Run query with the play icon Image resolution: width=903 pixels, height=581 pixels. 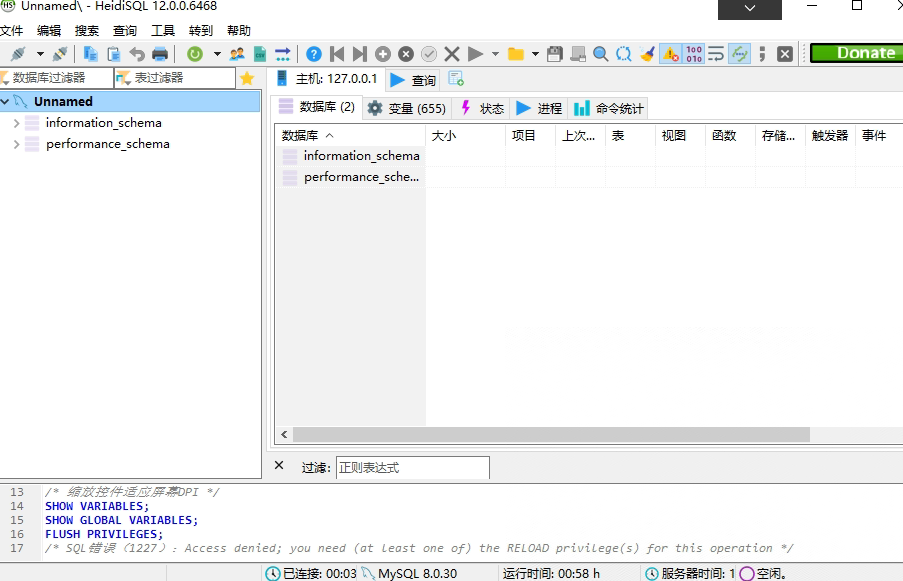pos(475,54)
